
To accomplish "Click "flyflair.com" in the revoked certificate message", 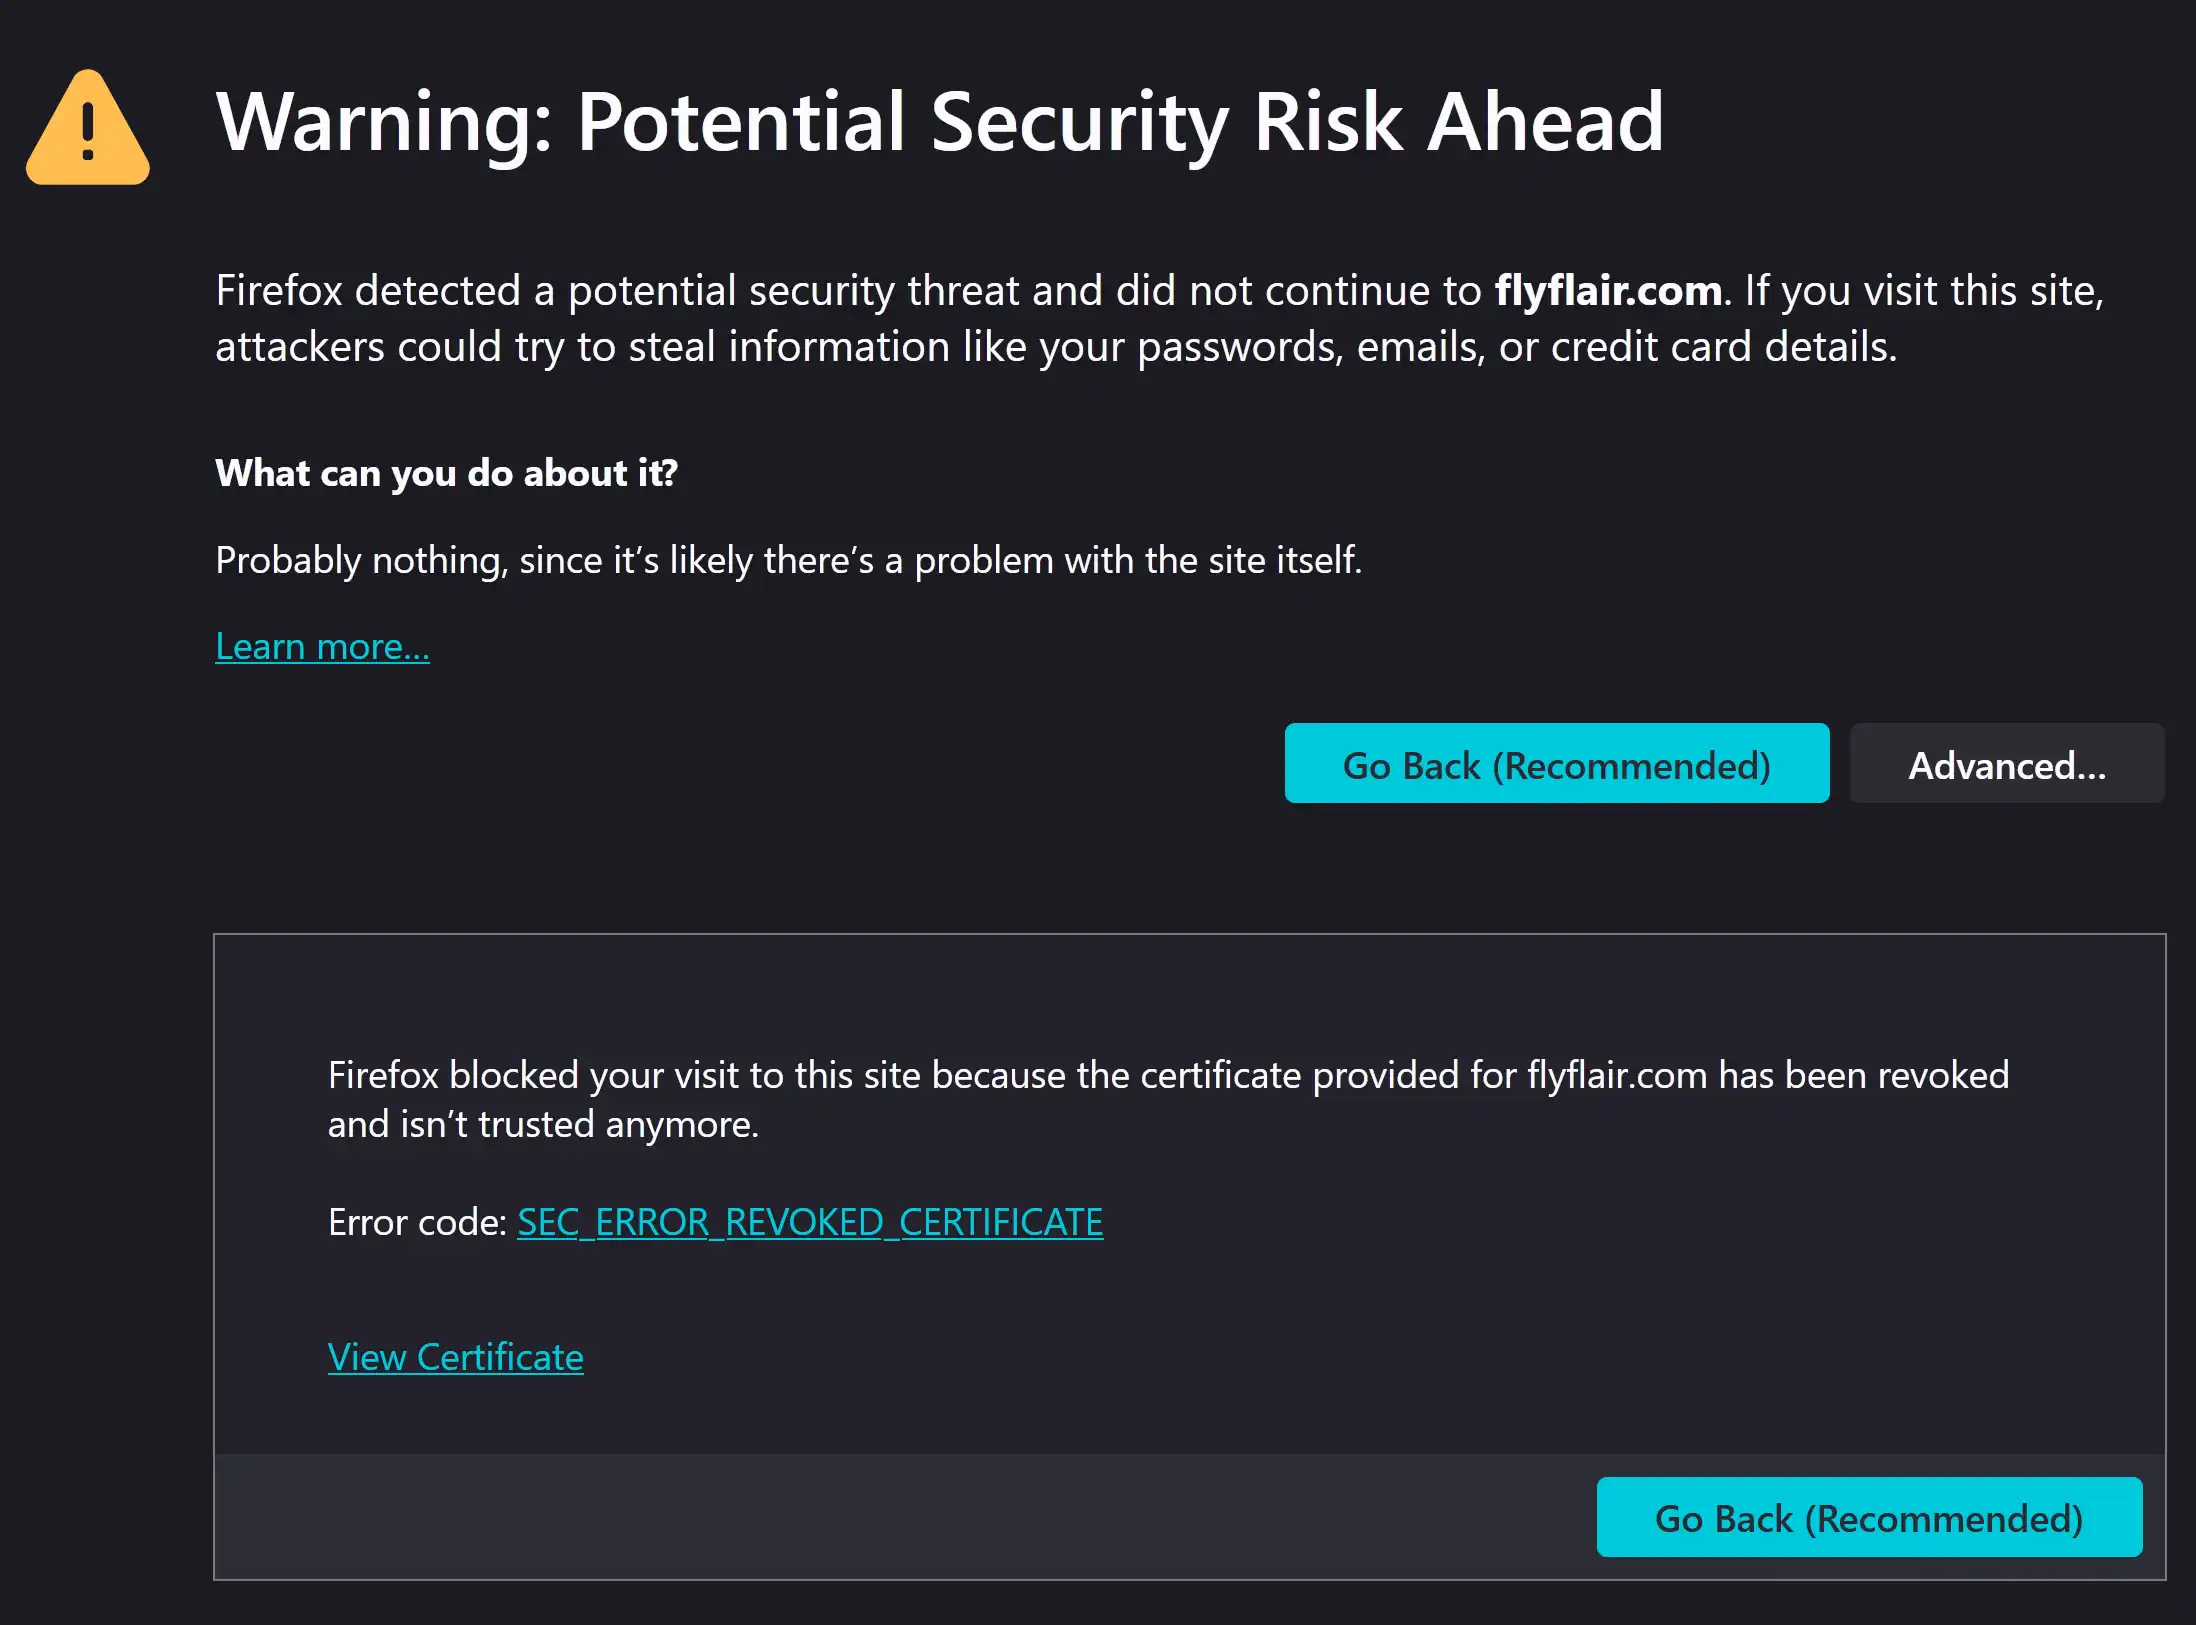I will pyautogui.click(x=1616, y=1075).
